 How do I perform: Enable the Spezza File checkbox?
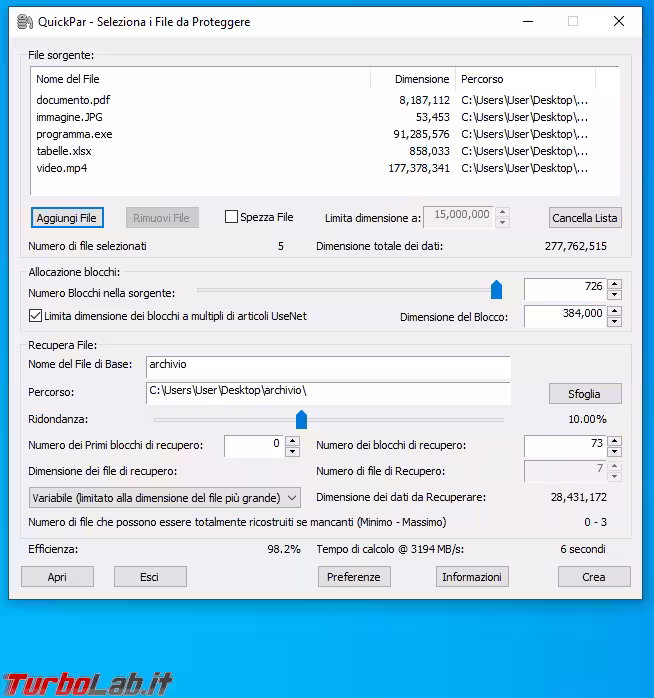pyautogui.click(x=232, y=217)
